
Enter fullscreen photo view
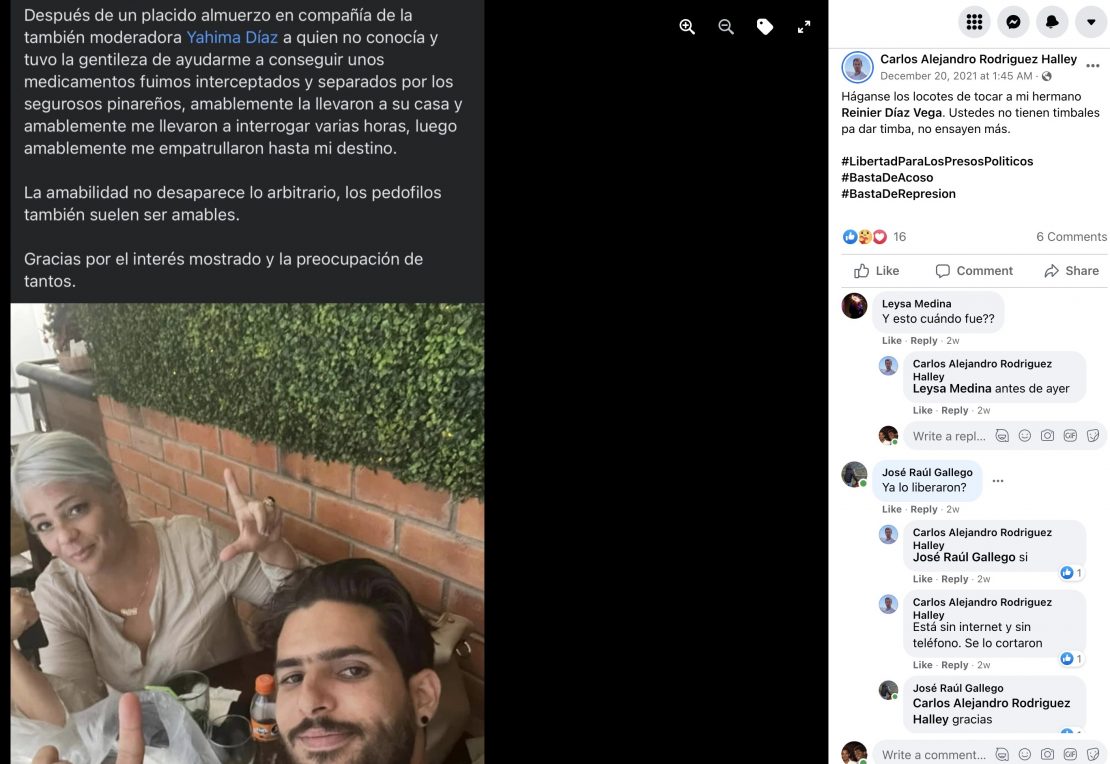(x=803, y=27)
